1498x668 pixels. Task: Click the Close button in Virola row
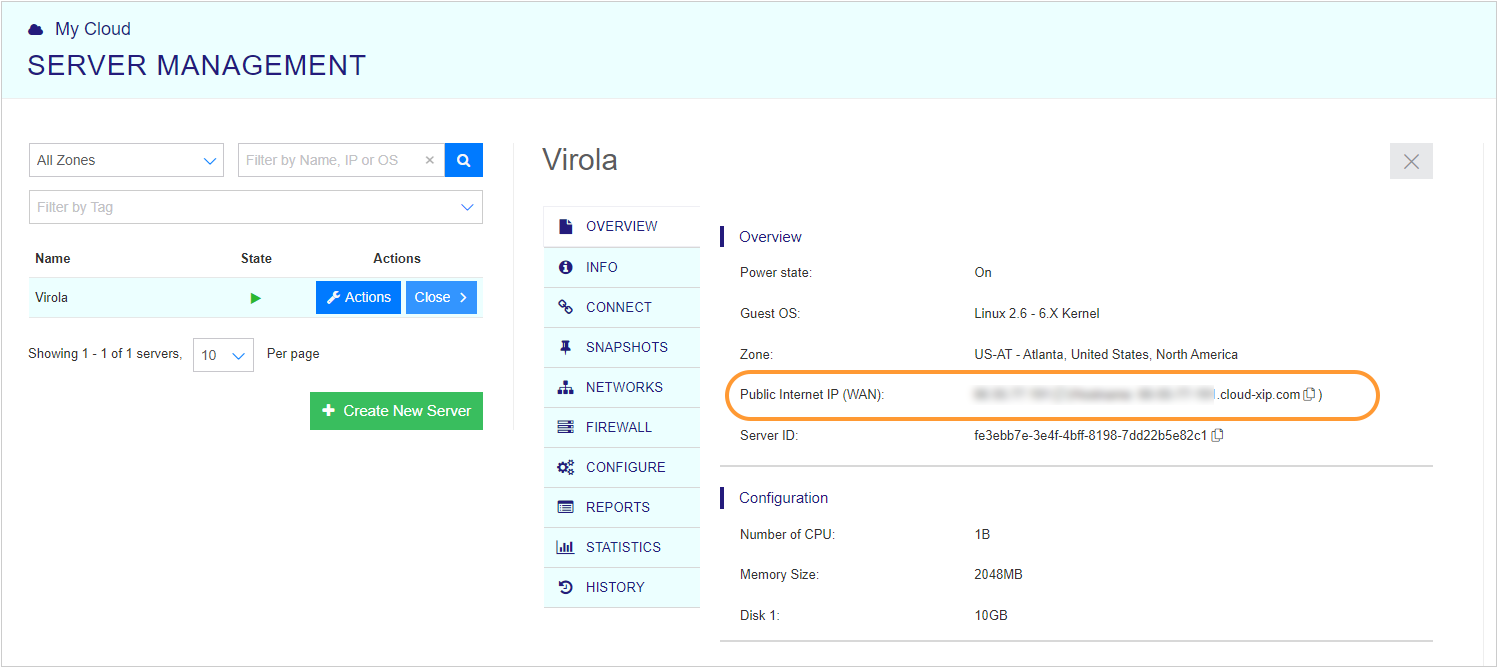[441, 297]
